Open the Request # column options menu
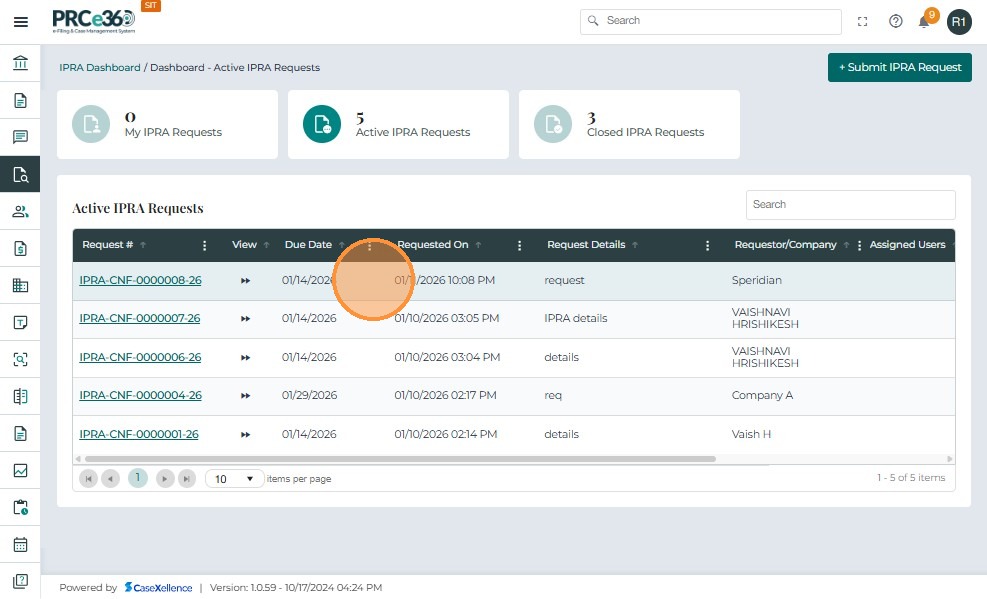This screenshot has width=987, height=599. tap(205, 245)
